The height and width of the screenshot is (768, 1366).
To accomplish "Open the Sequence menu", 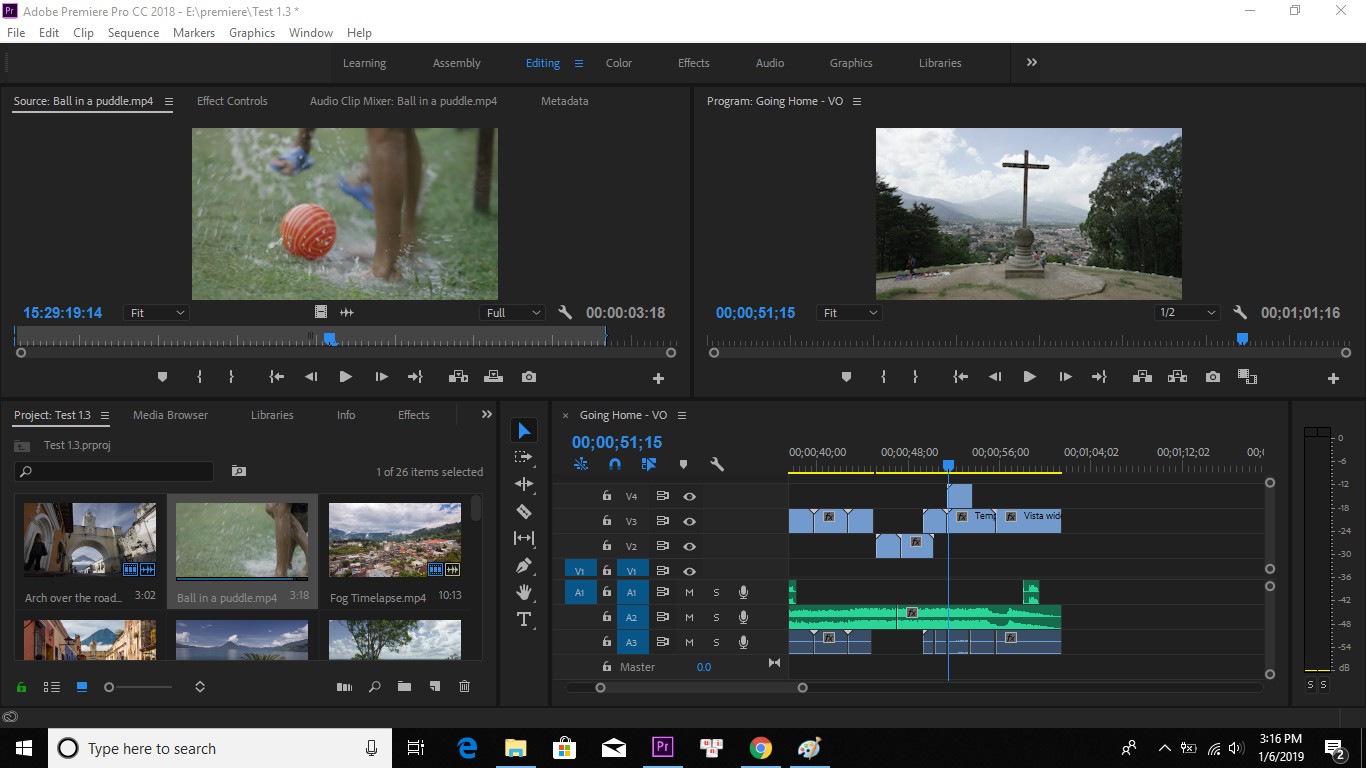I will pyautogui.click(x=133, y=32).
